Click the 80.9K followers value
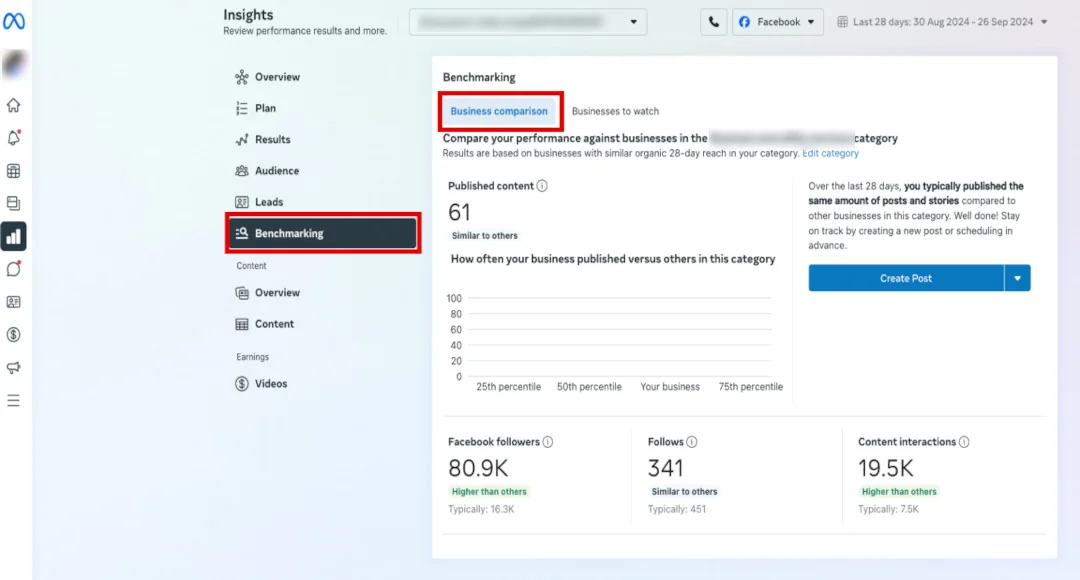 478,468
